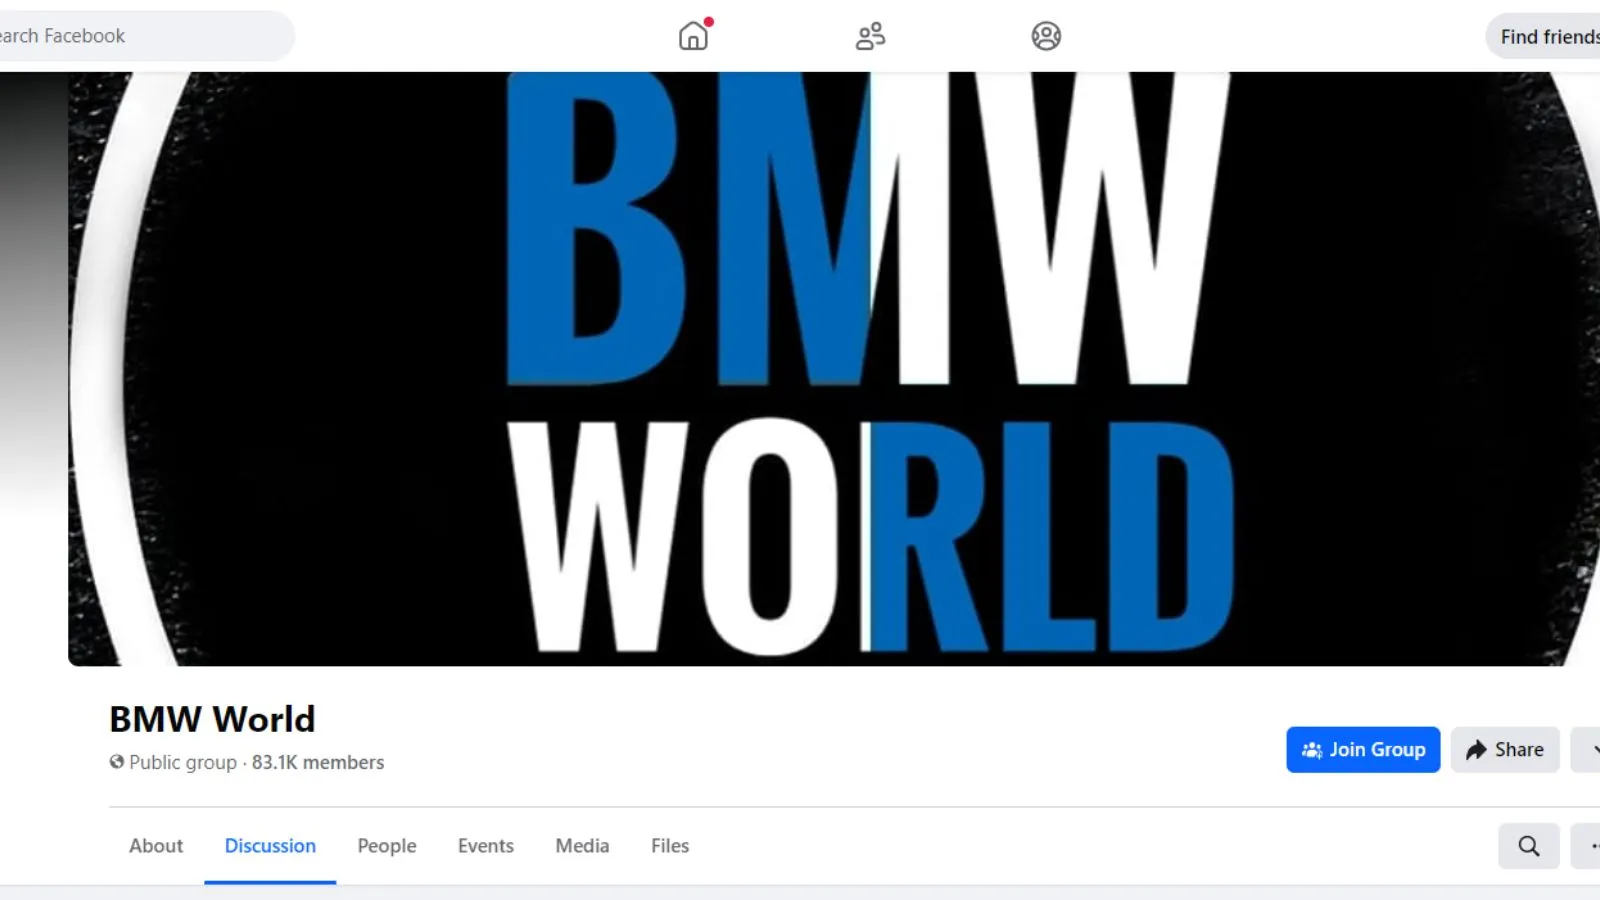Focus the Search Facebook field
This screenshot has width=1600, height=900.
146,36
